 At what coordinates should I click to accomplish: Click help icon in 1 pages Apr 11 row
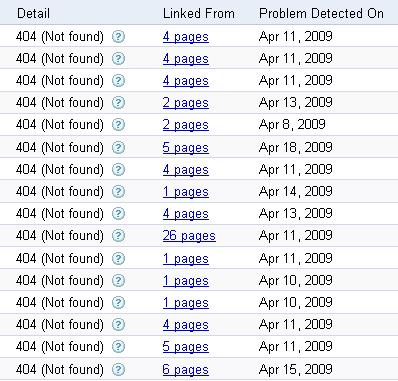[x=118, y=258]
